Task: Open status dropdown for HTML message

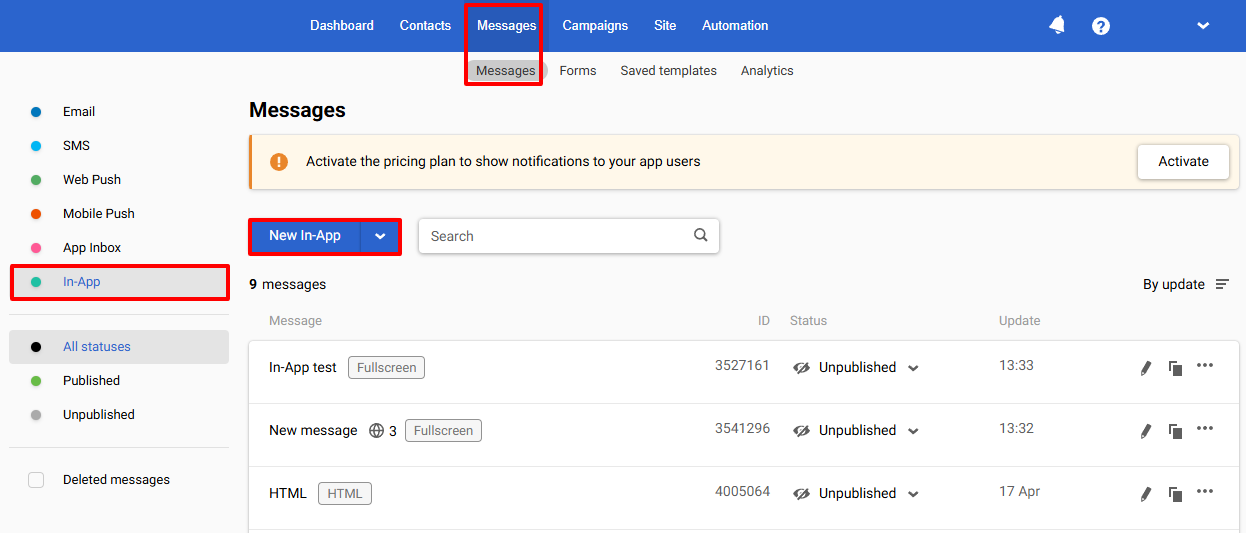Action: 913,494
